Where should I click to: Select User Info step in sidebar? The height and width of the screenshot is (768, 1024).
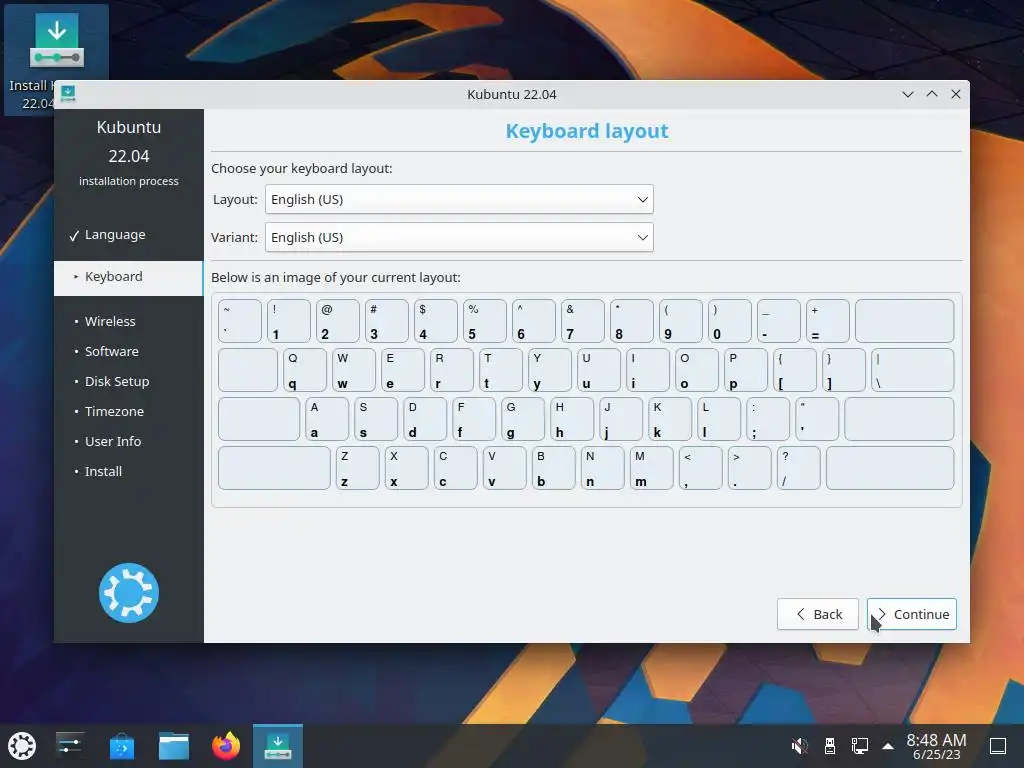click(113, 441)
